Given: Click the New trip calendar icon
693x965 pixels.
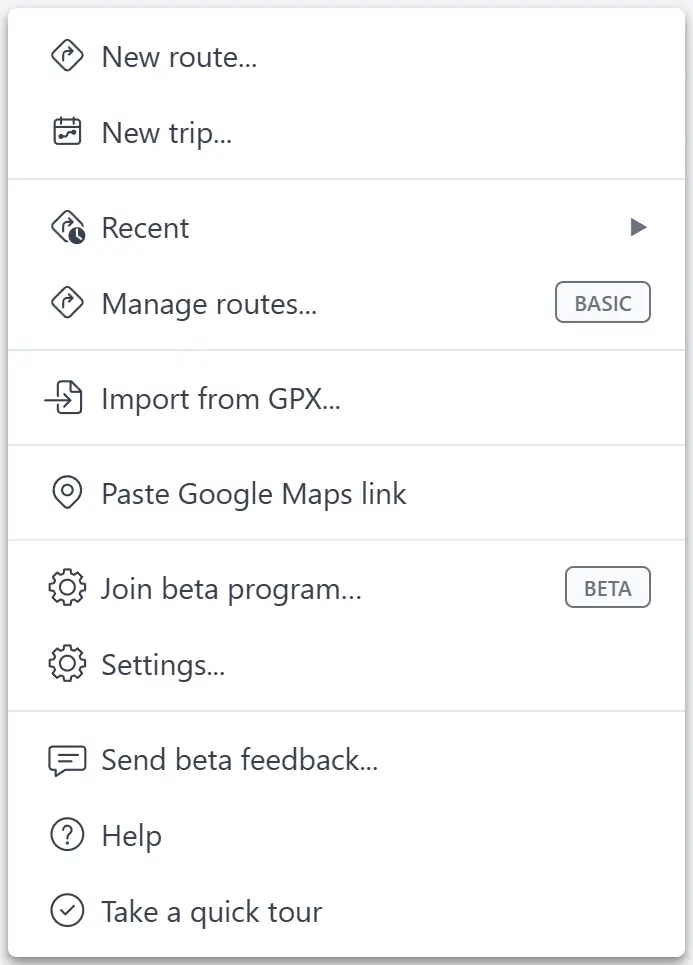Looking at the screenshot, I should pos(67,132).
